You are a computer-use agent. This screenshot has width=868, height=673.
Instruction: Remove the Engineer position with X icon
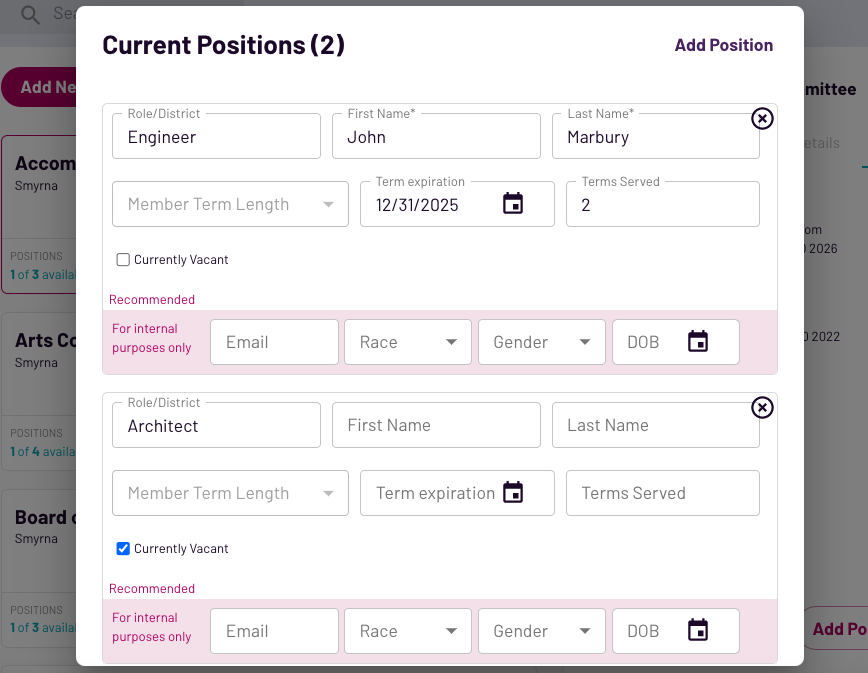point(762,119)
